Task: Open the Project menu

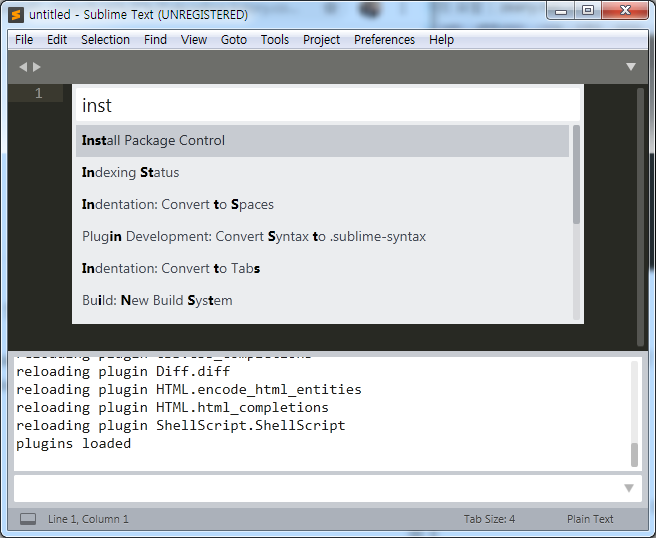Action: (x=321, y=40)
